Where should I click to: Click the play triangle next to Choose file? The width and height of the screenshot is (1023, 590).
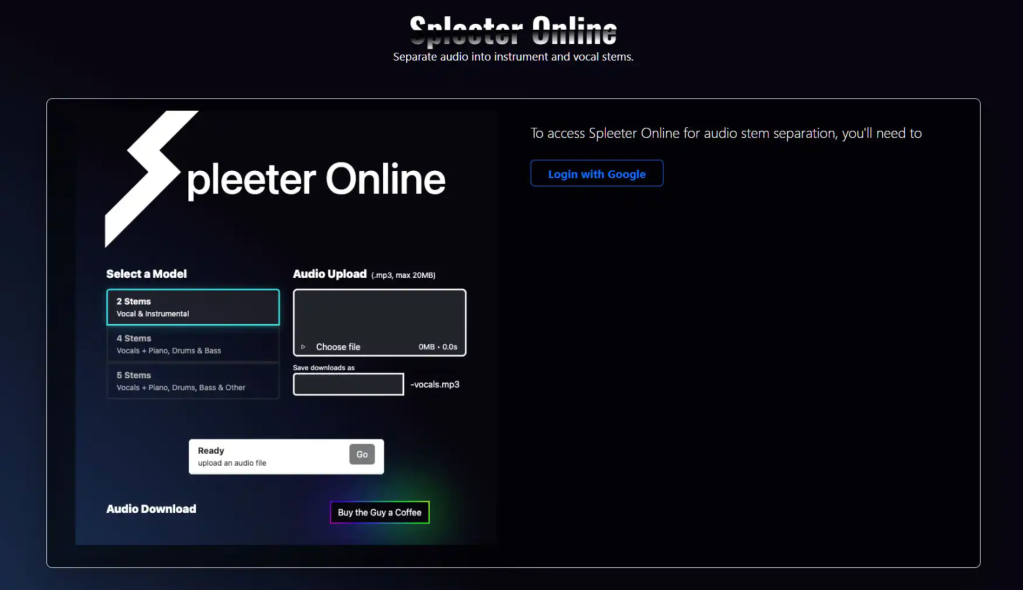(303, 347)
